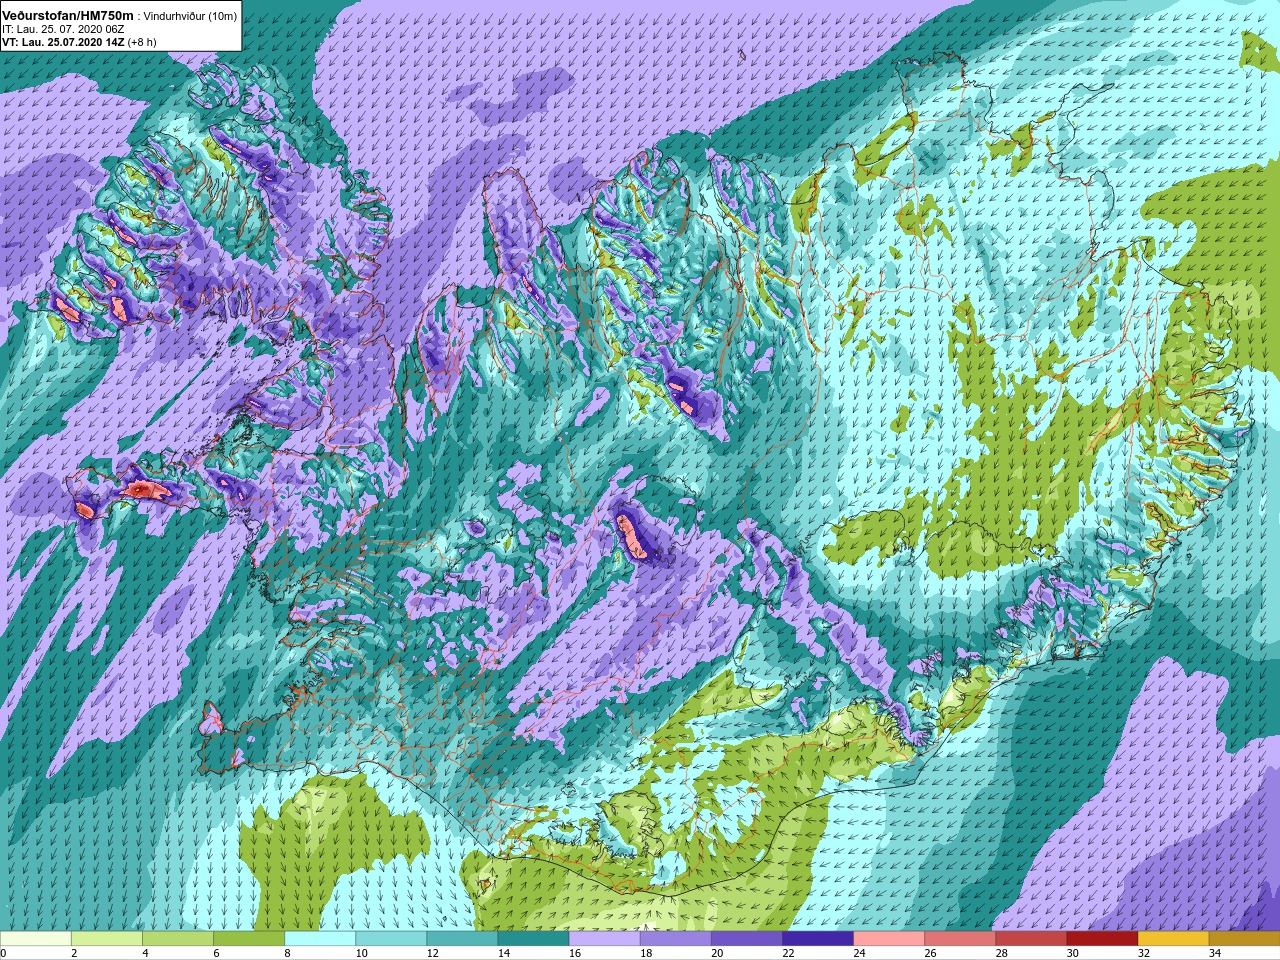Pick the dark gold legend swatch above 34
The image size is (1280, 960).
[x=1243, y=939]
